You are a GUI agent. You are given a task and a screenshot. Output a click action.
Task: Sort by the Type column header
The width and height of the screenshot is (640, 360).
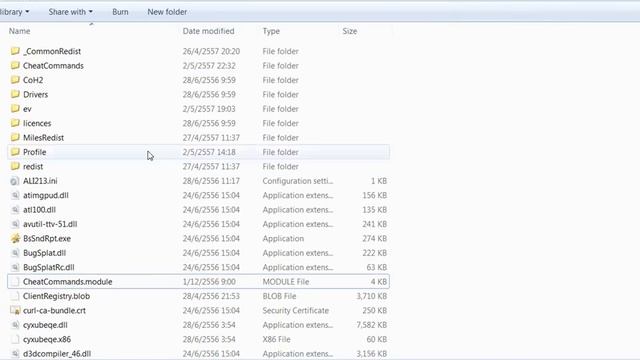(x=271, y=31)
